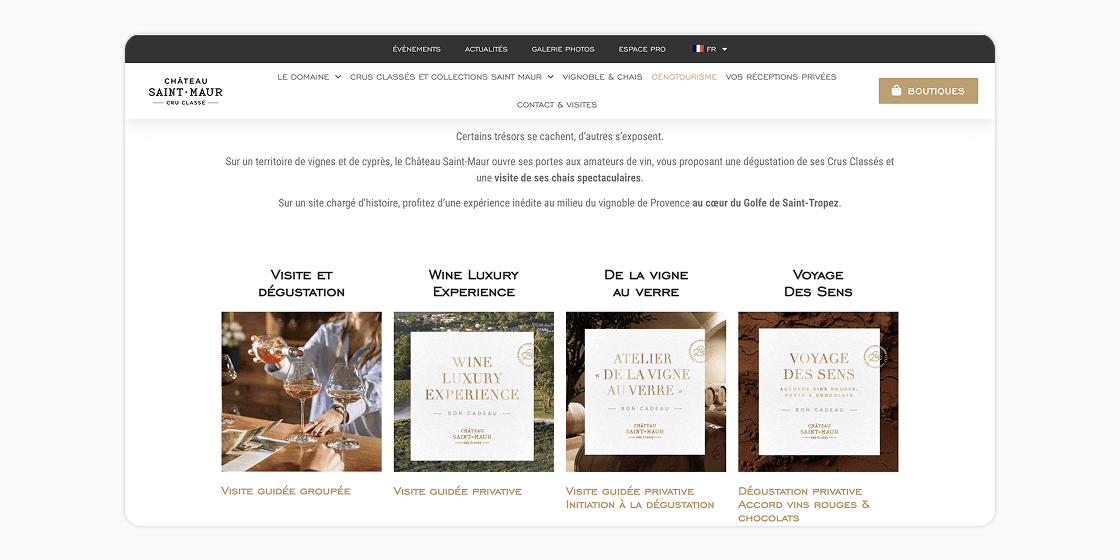Open the Évènements link
This screenshot has width=1120, height=560.
click(x=416, y=49)
